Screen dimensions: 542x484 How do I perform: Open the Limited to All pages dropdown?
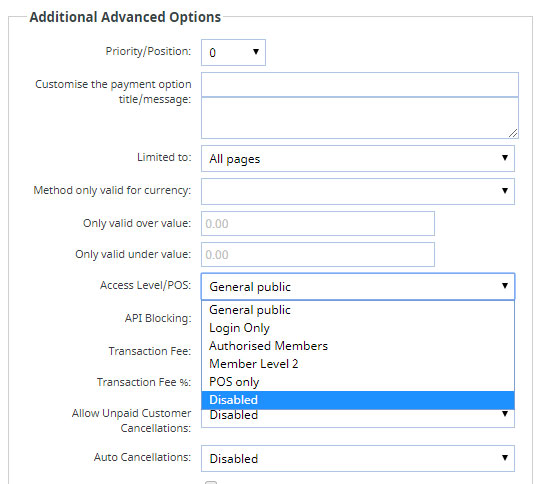(358, 159)
